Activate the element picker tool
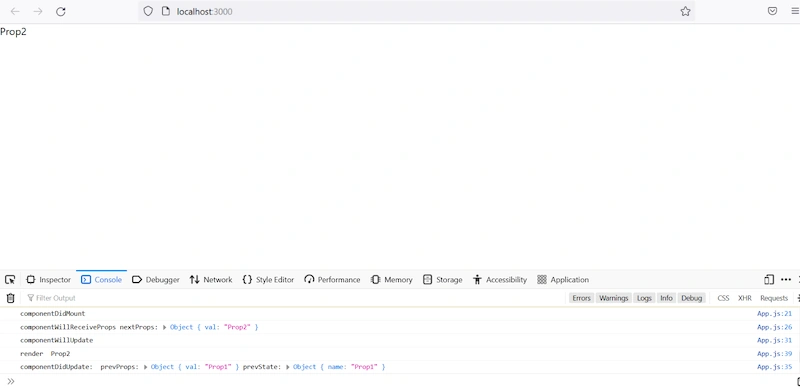 click(10, 280)
